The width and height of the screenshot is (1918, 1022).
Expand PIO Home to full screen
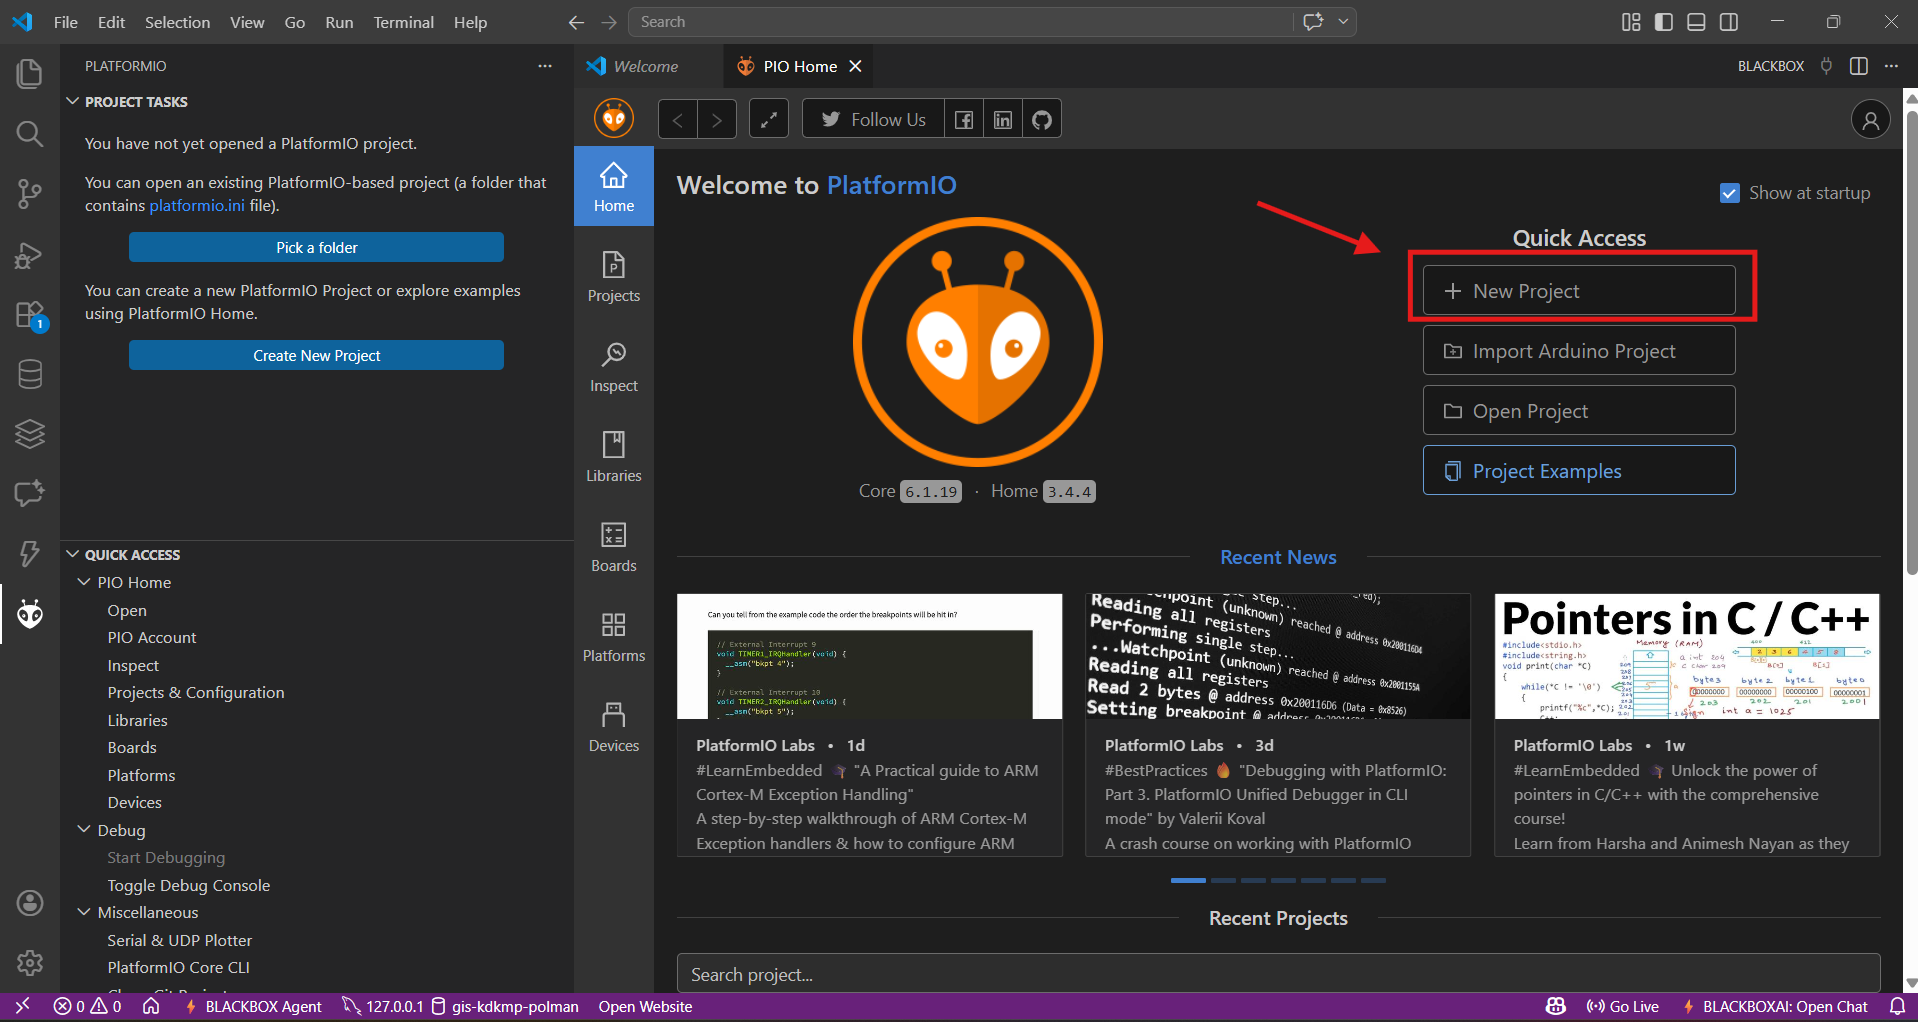click(769, 120)
